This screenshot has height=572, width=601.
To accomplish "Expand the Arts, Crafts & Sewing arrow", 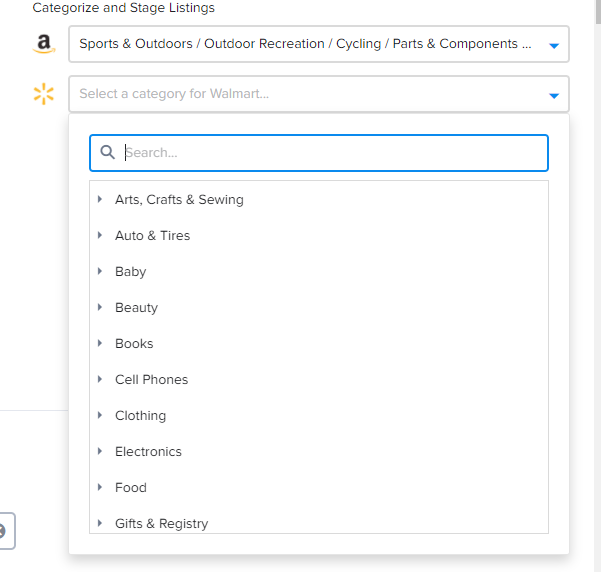I will pyautogui.click(x=100, y=199).
